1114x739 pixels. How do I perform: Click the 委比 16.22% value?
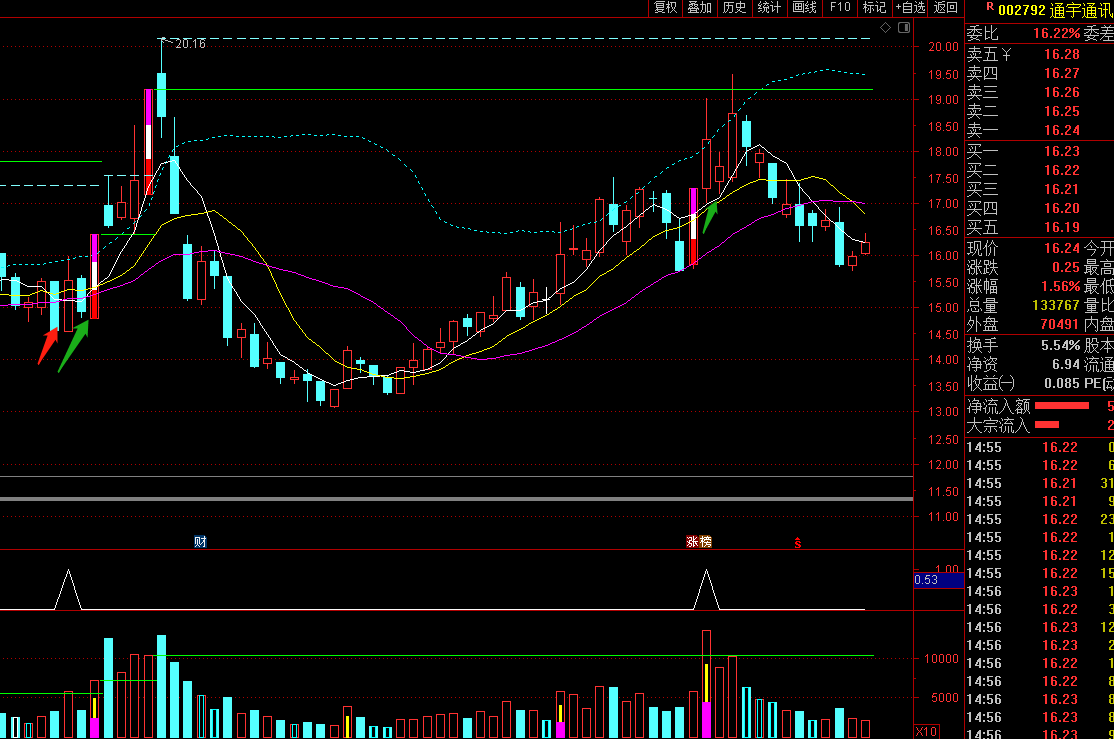(1056, 33)
